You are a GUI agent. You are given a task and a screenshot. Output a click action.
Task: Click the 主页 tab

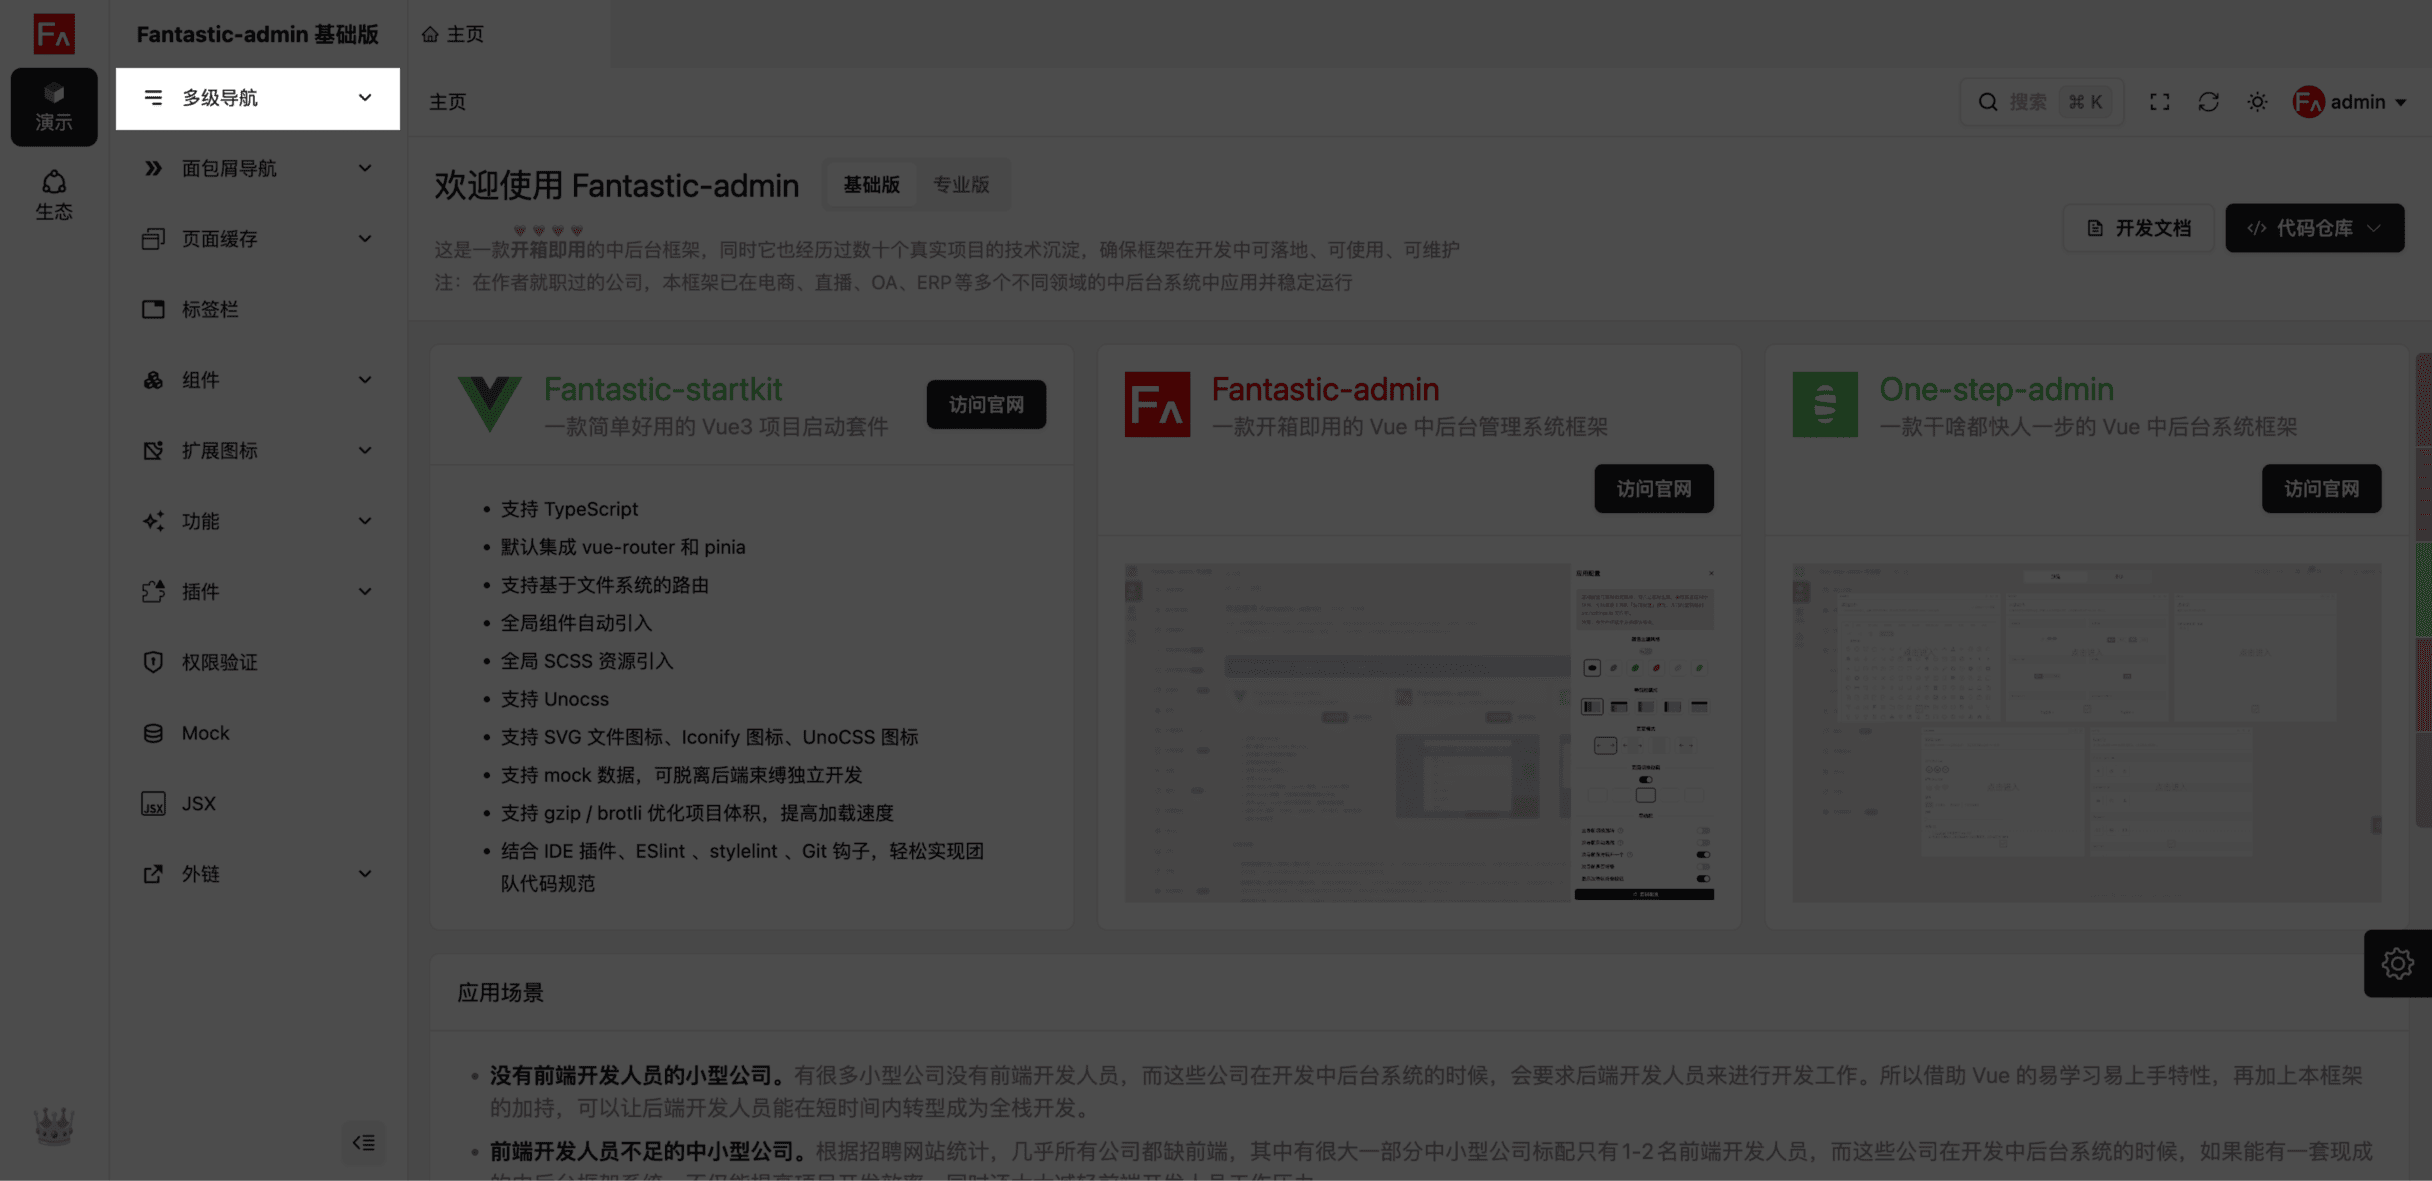pos(454,34)
